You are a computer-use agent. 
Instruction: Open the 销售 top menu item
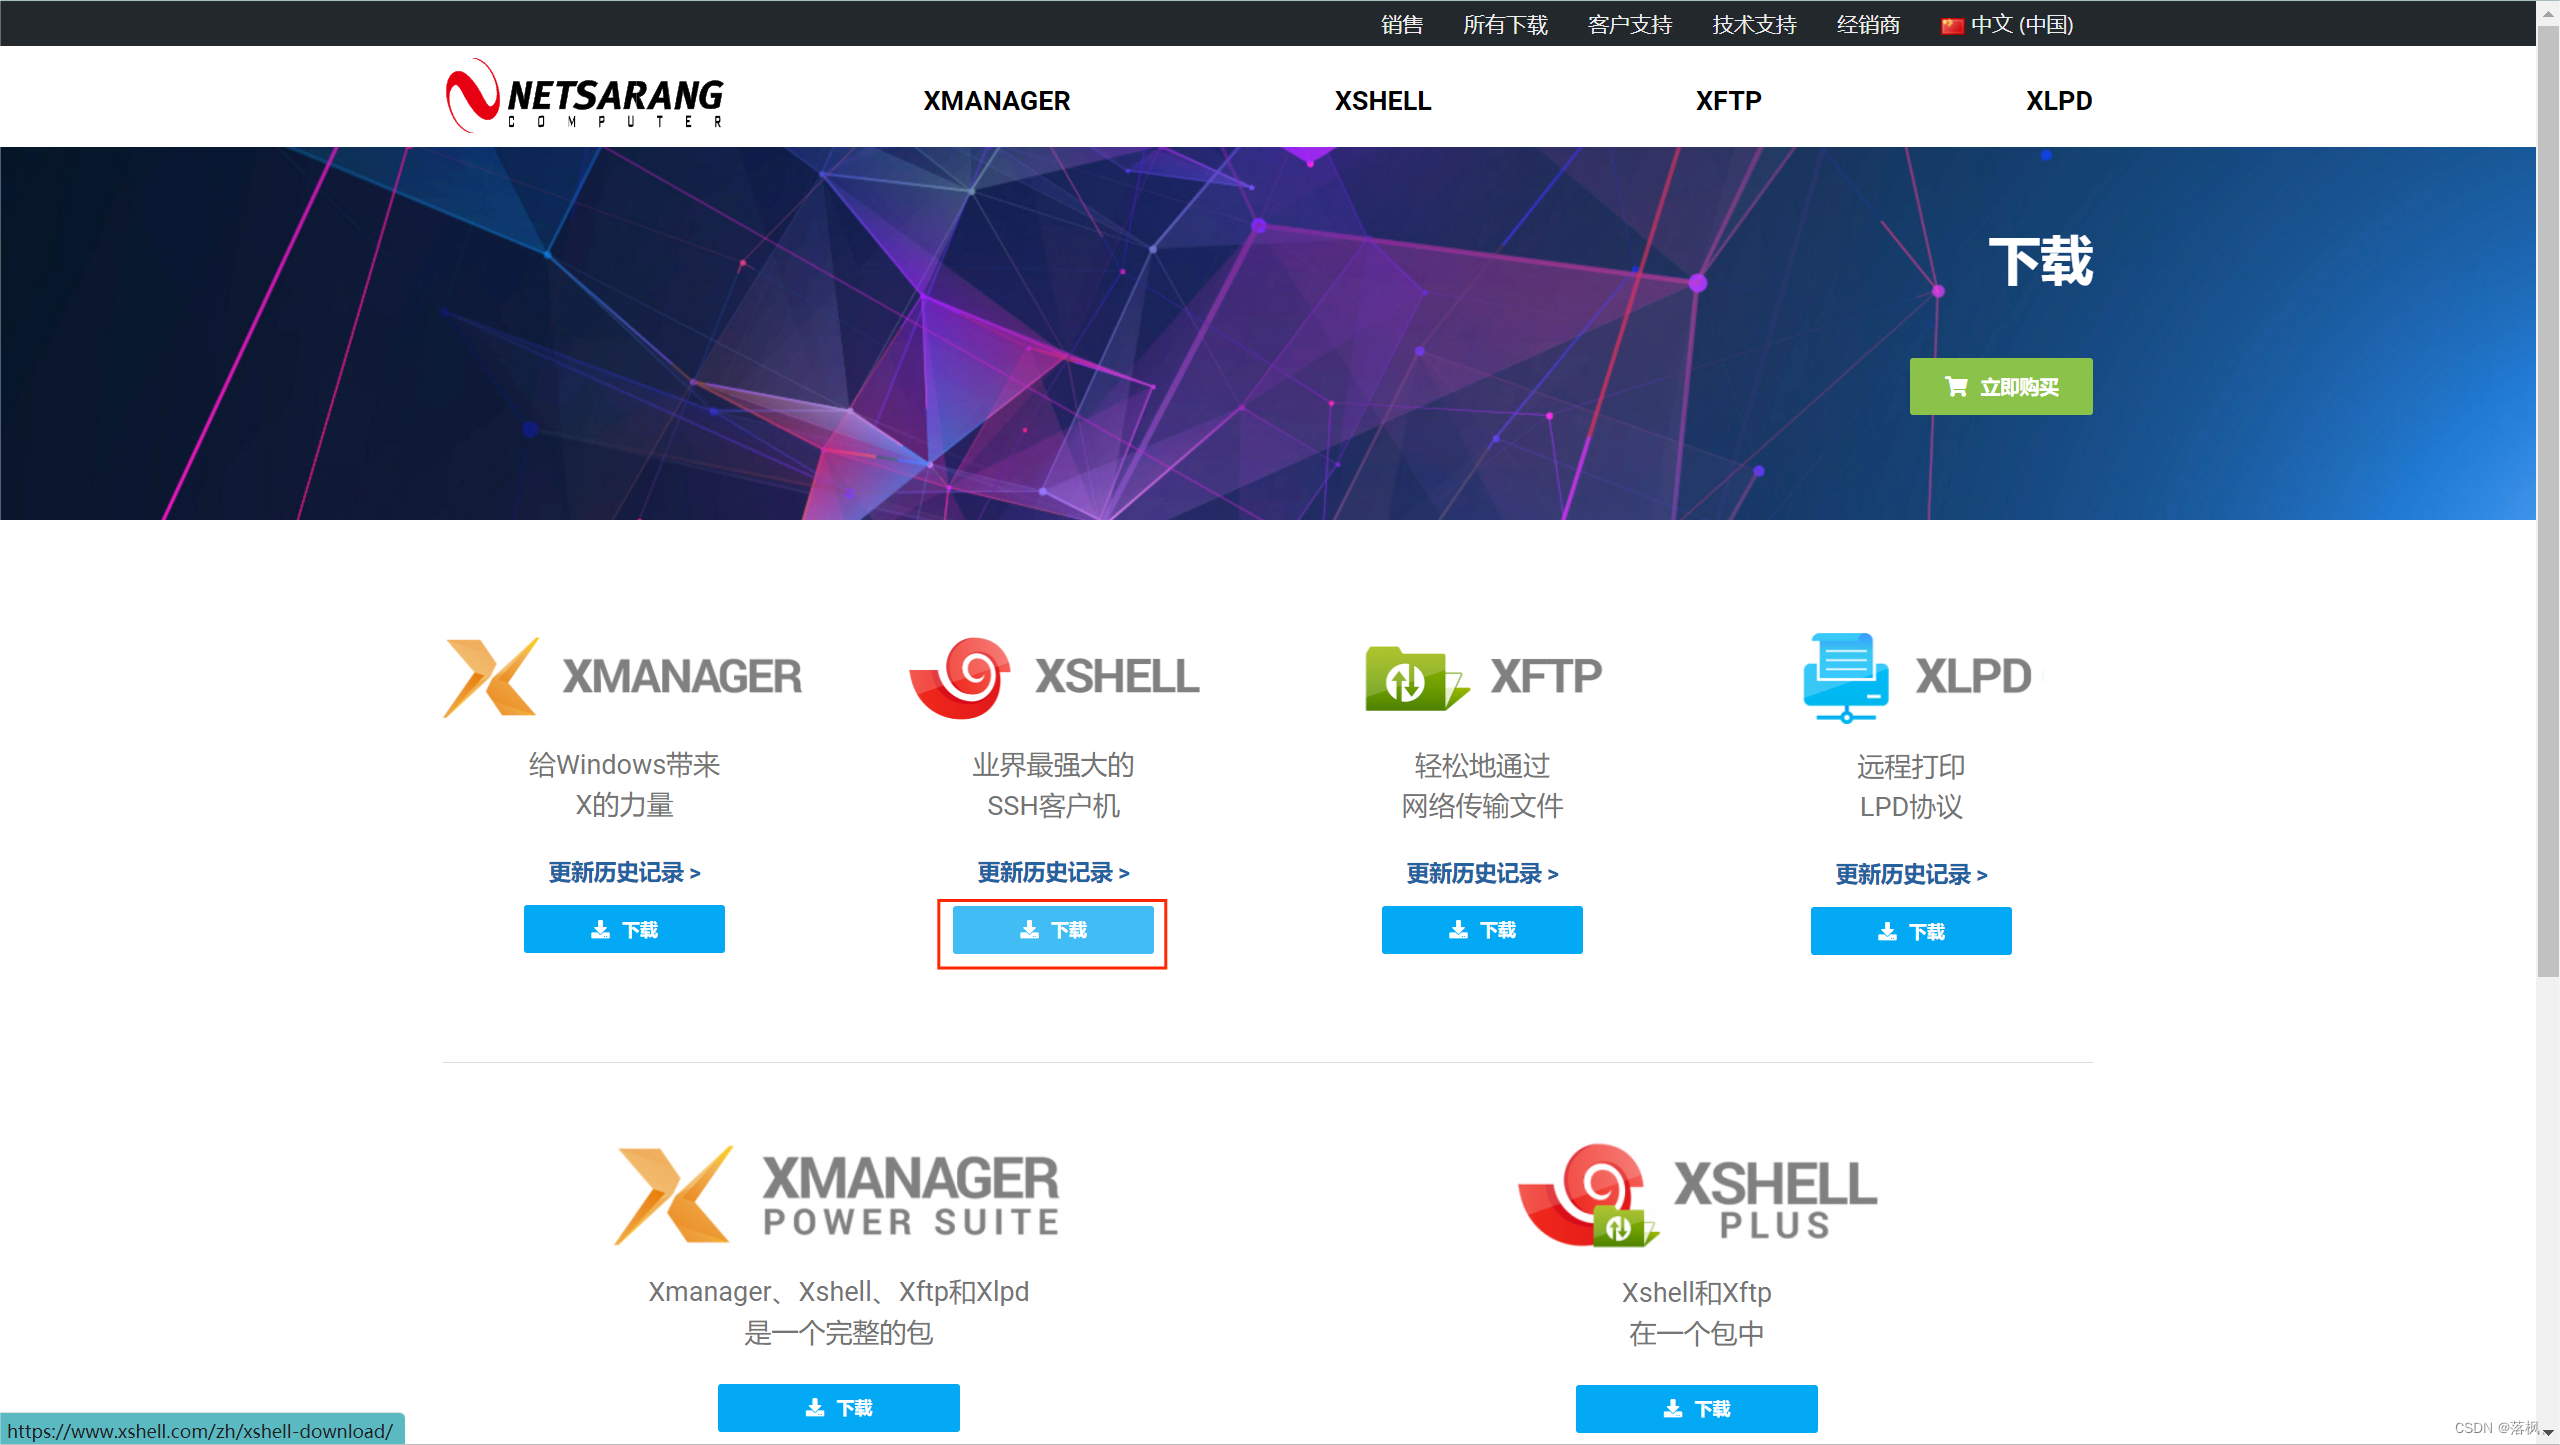point(1402,24)
